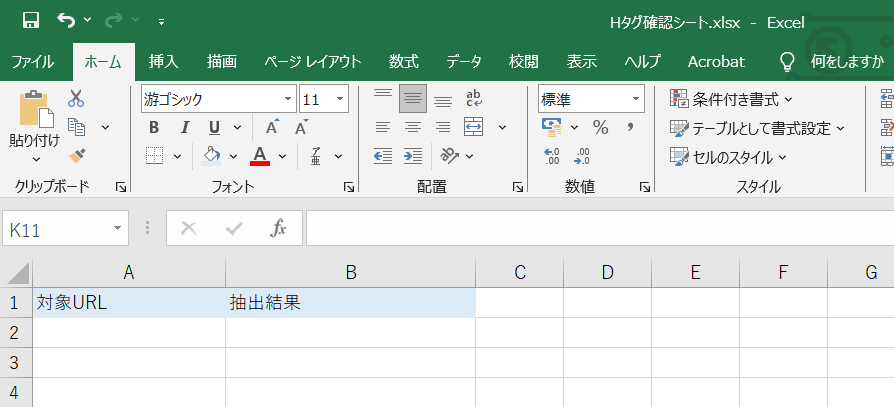Open 条件付き書式 menu
This screenshot has width=894, height=407.
[732, 99]
